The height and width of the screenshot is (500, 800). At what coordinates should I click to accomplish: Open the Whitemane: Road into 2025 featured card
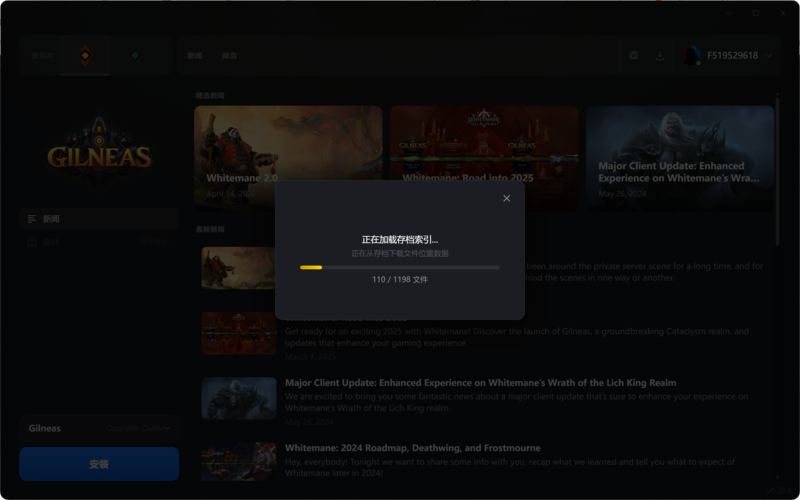[x=484, y=158]
